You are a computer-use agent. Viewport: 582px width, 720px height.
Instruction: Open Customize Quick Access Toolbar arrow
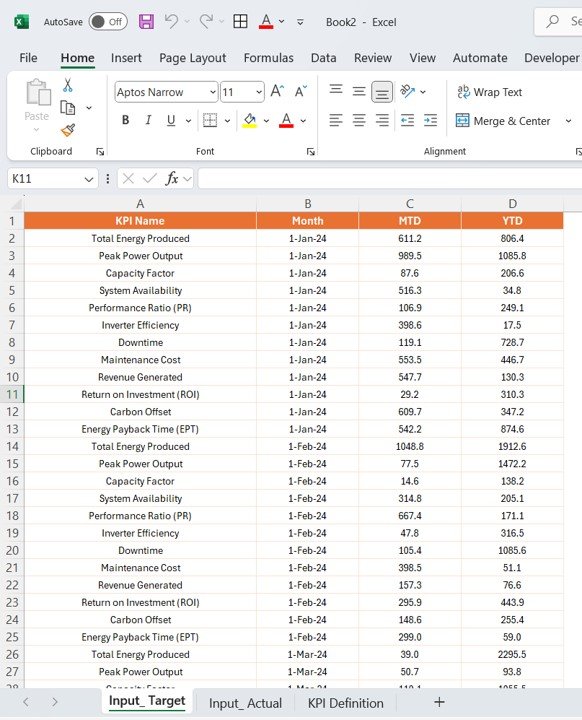[300, 22]
